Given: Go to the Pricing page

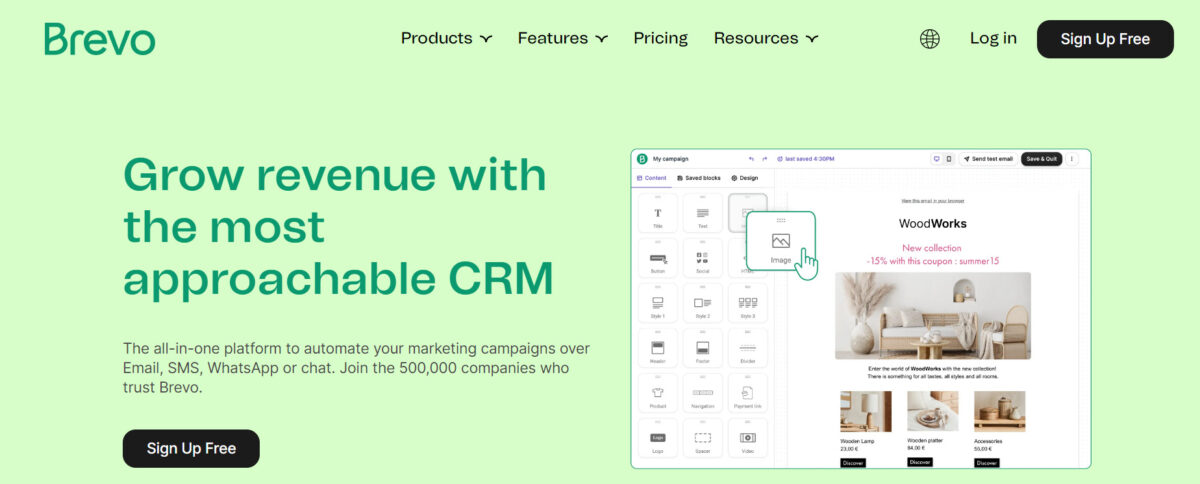Looking at the screenshot, I should click(x=660, y=39).
